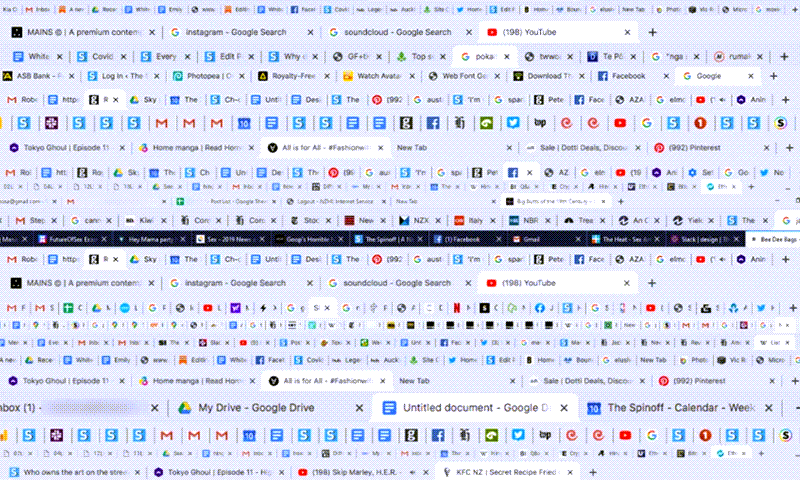Click the Slack icon on "Slack | design" tab
The image size is (800, 480).
pos(674,239)
